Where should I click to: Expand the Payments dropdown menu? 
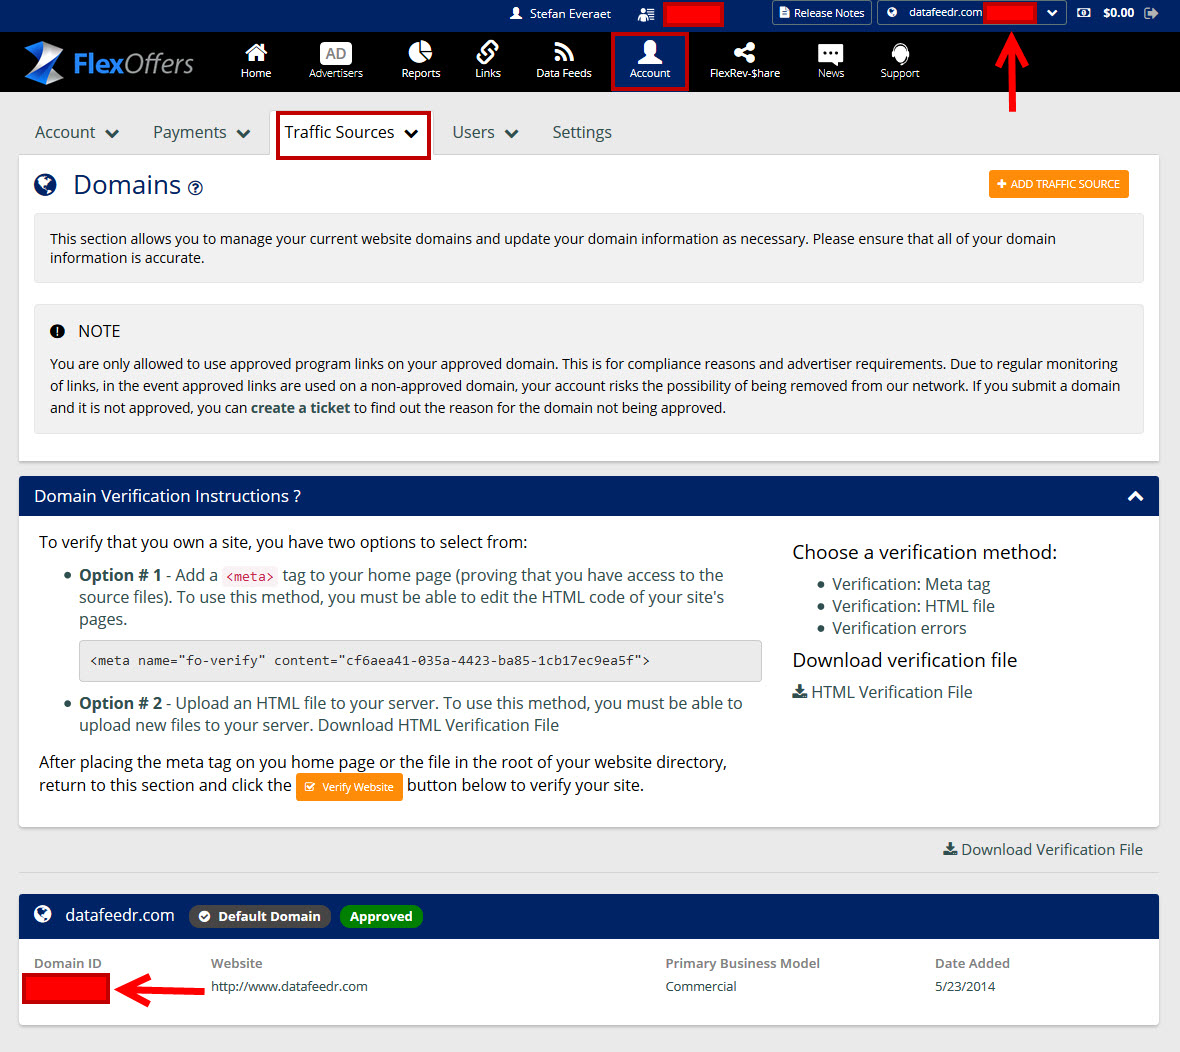[x=201, y=133]
